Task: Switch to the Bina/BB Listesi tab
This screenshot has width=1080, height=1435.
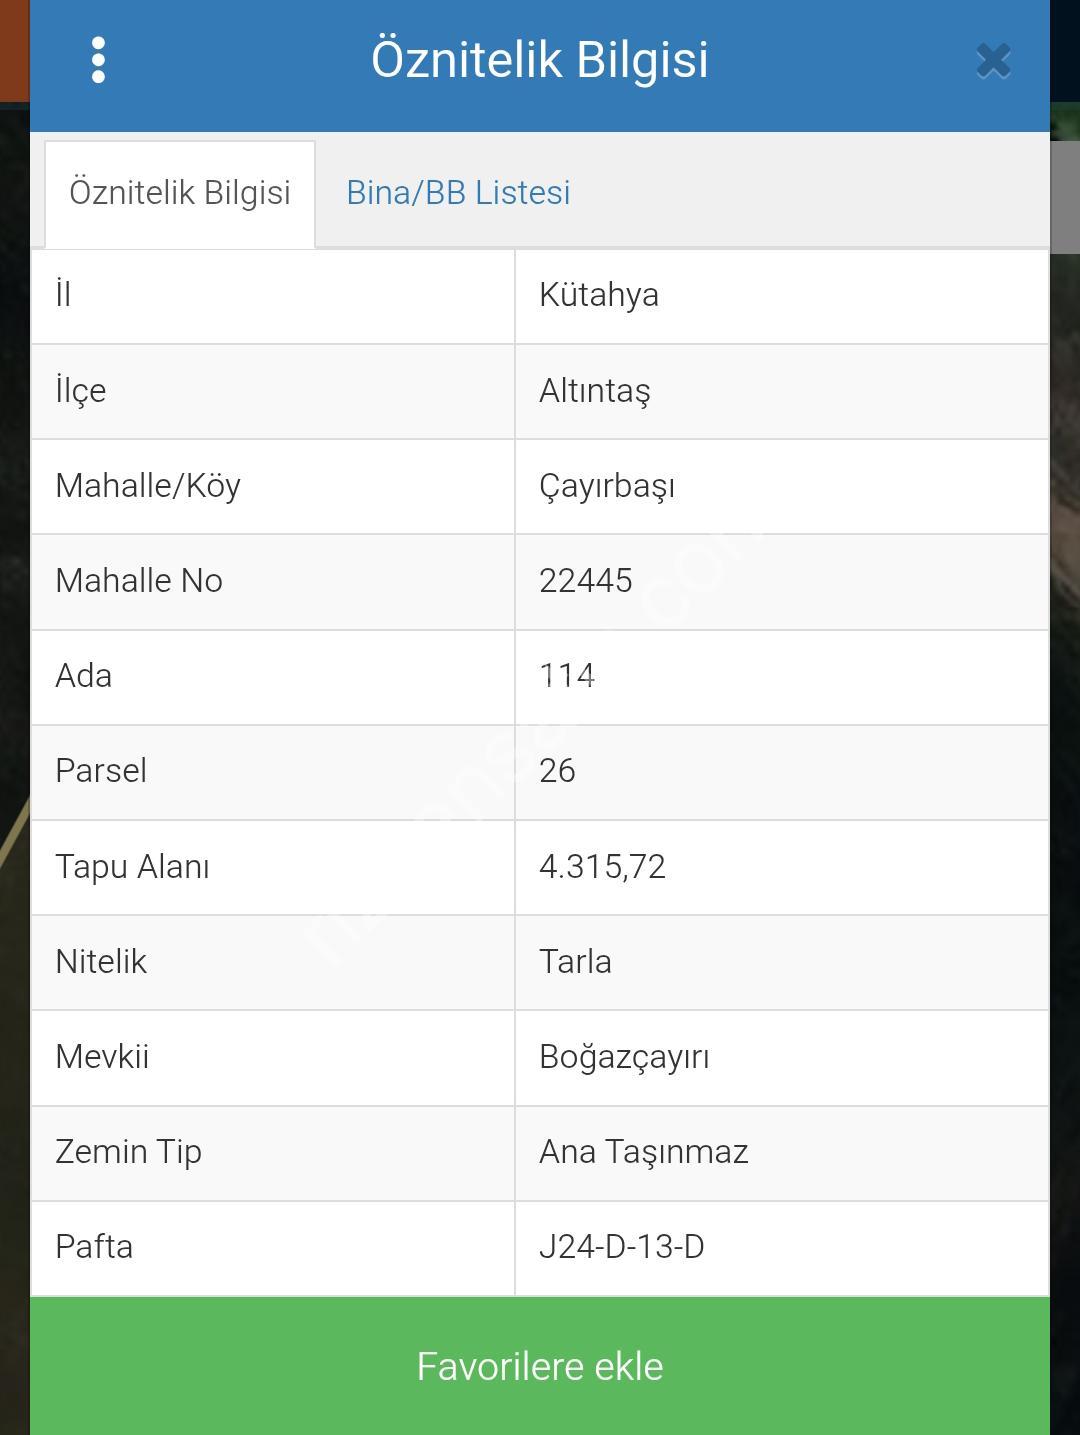Action: 458,193
